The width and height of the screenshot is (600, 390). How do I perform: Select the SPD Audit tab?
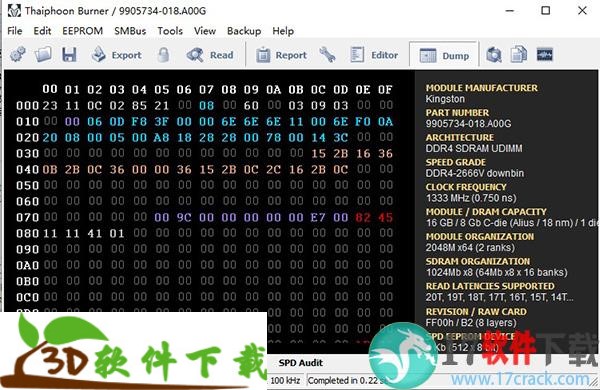300,362
